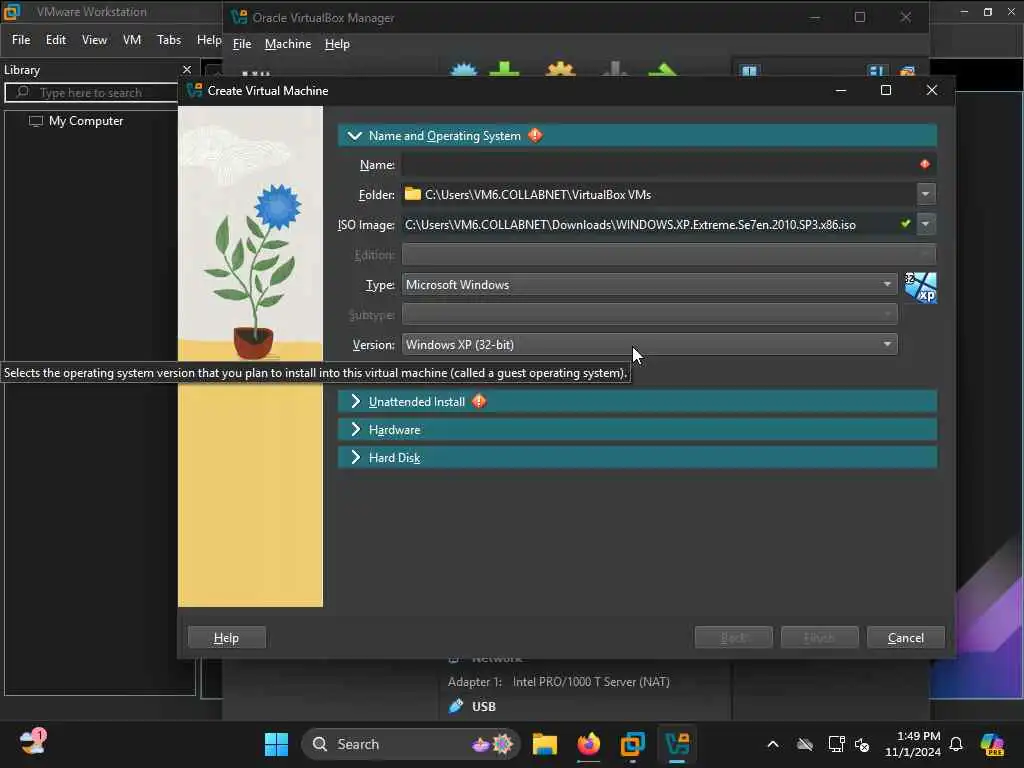Click the warning icon beside Unattended Install
Screen dimensions: 1024x768
tap(479, 401)
